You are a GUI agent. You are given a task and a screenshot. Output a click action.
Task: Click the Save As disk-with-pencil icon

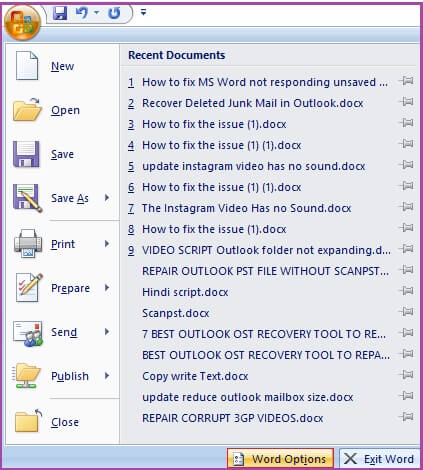(x=27, y=198)
